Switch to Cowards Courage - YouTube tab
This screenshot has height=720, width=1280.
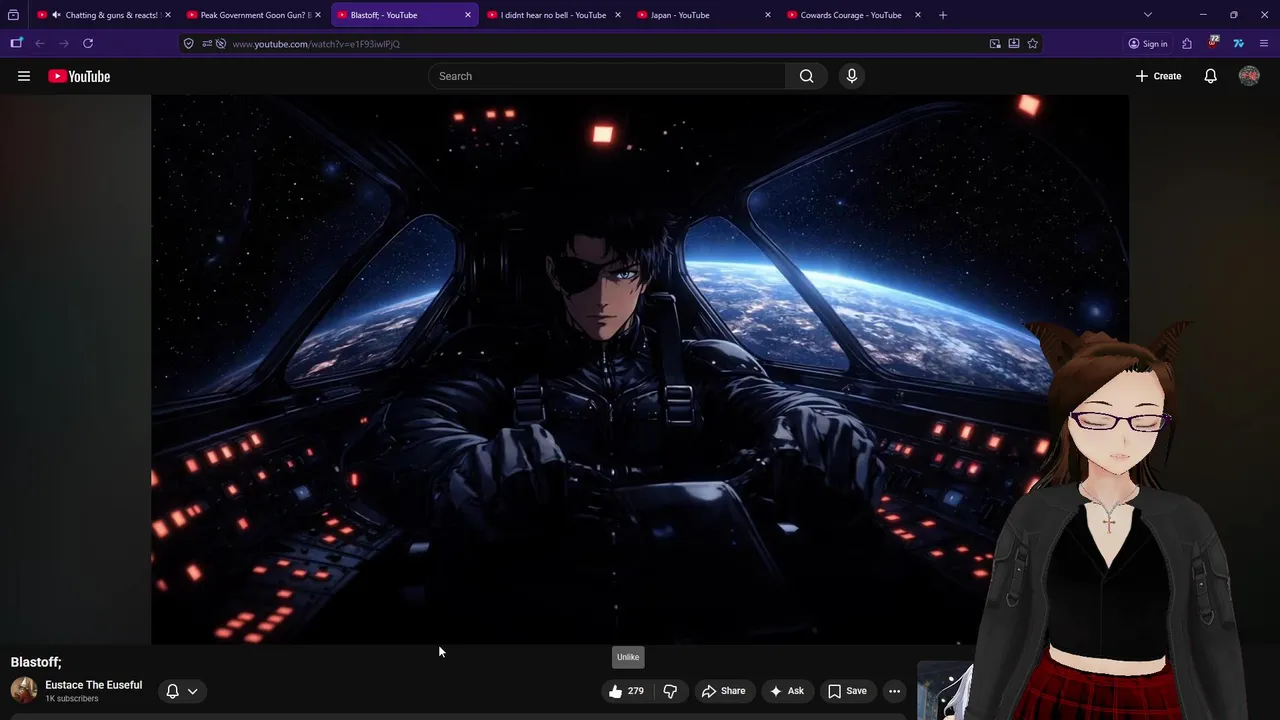click(854, 15)
